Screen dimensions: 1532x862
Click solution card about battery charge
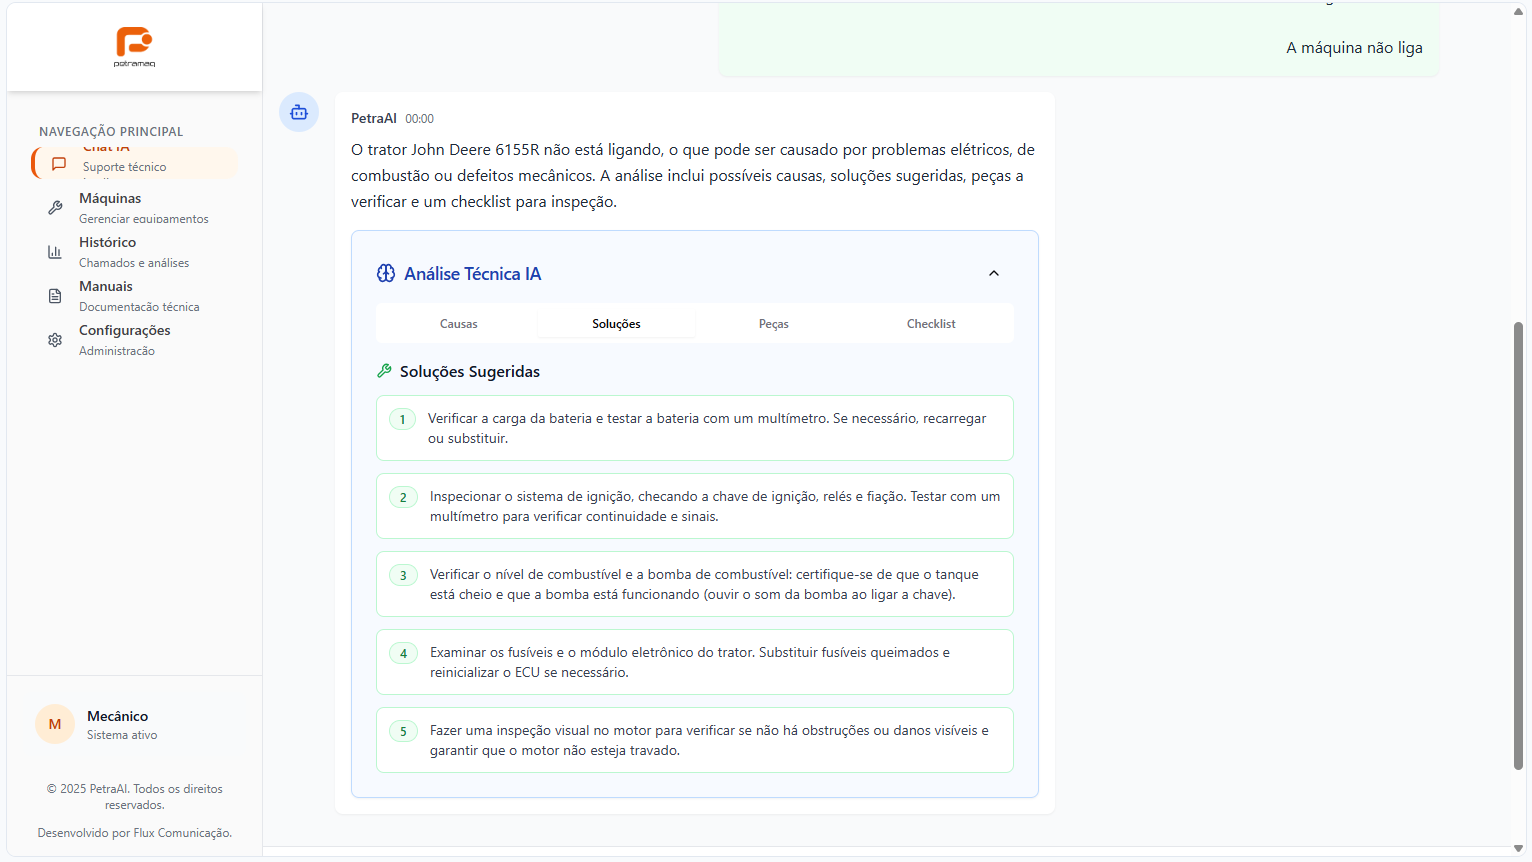[695, 428]
